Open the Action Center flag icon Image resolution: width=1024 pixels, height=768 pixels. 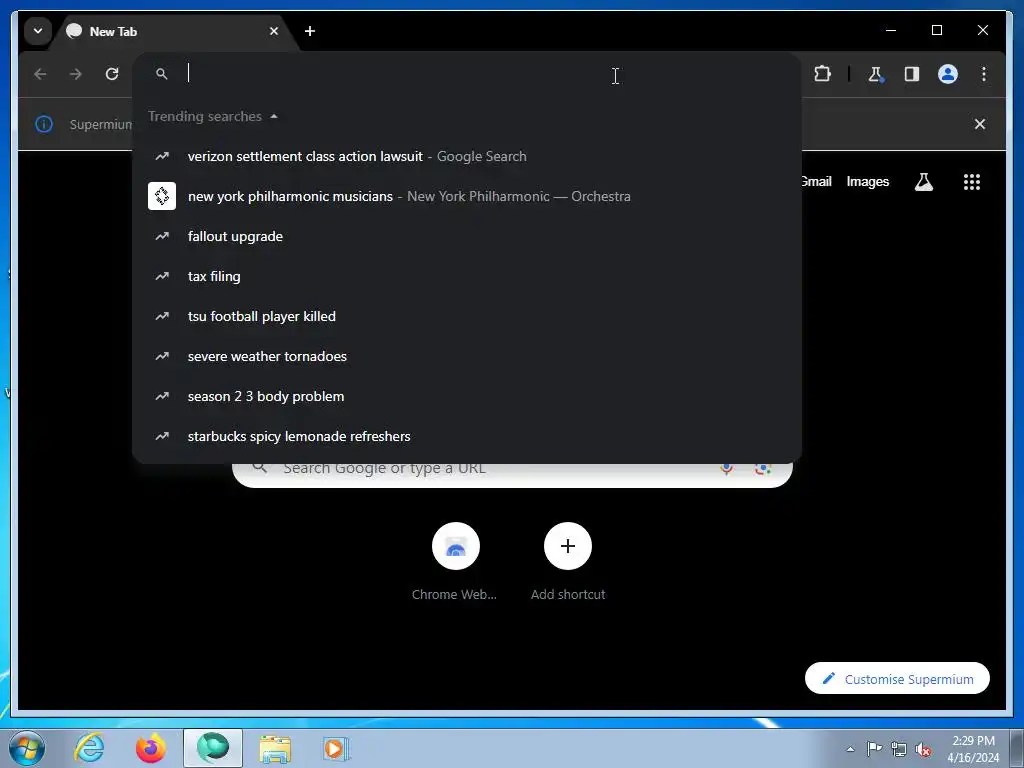click(x=874, y=748)
